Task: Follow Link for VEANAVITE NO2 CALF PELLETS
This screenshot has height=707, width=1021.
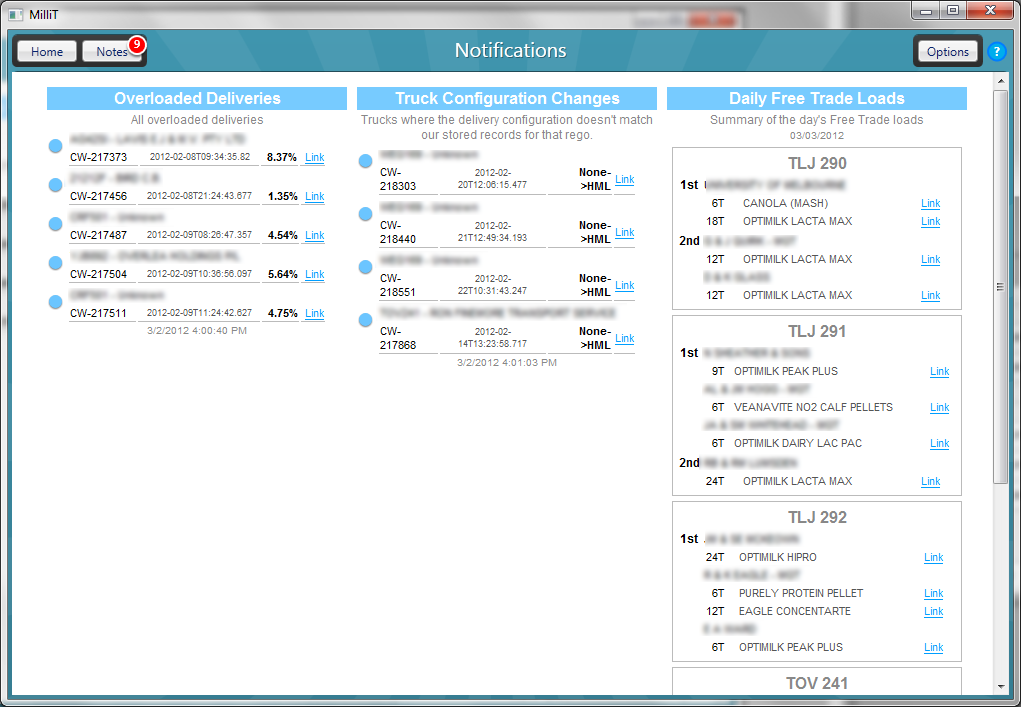Action: coord(939,407)
